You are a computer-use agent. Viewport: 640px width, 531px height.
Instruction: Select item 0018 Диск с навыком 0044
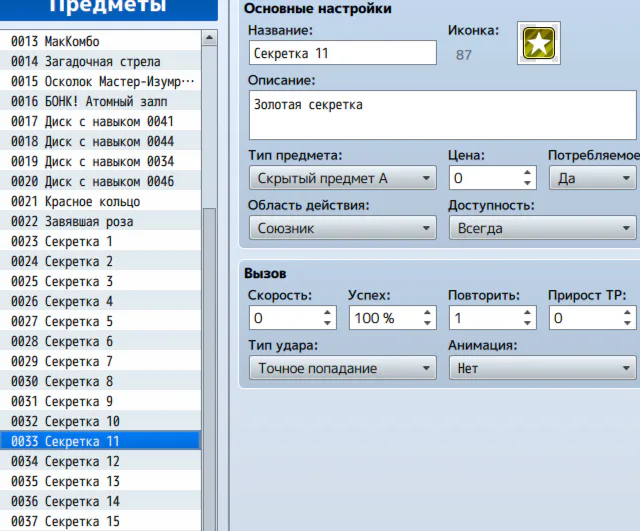click(100, 141)
